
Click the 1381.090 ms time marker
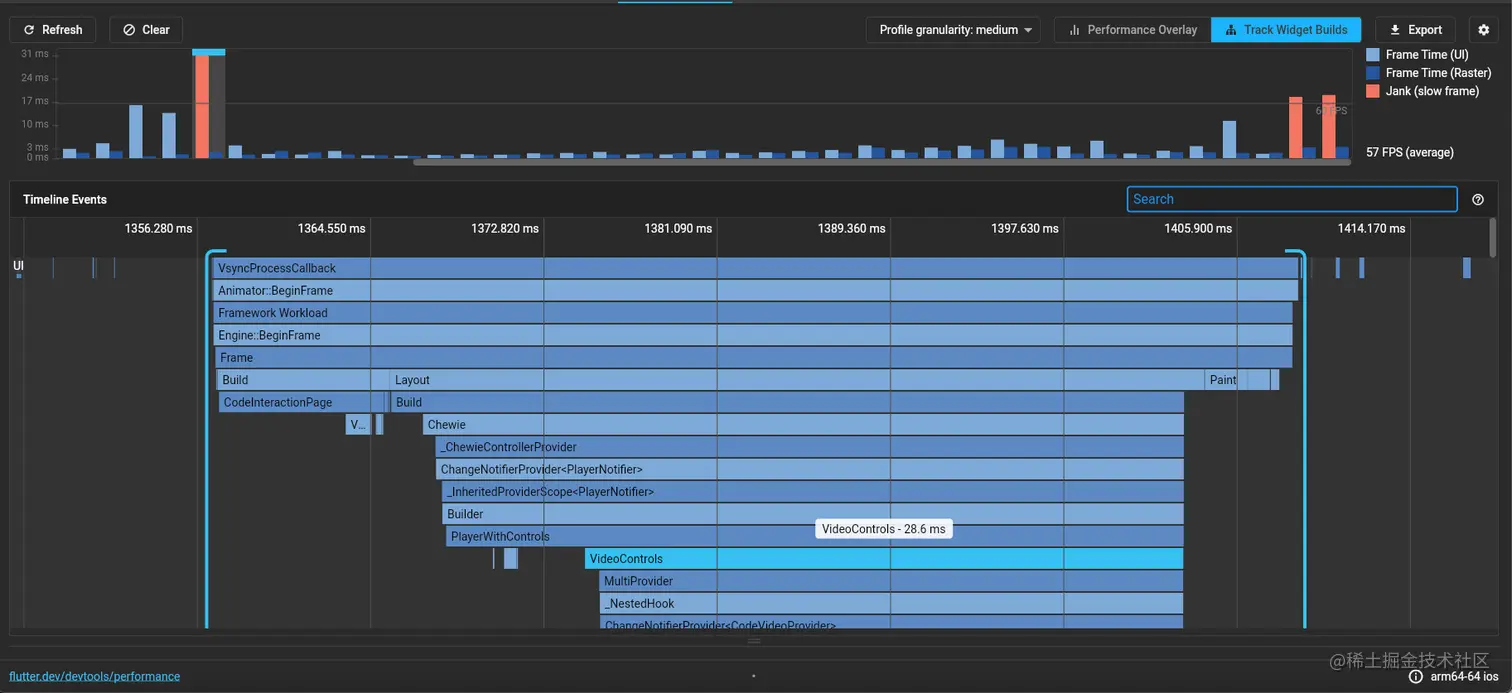[x=678, y=228]
